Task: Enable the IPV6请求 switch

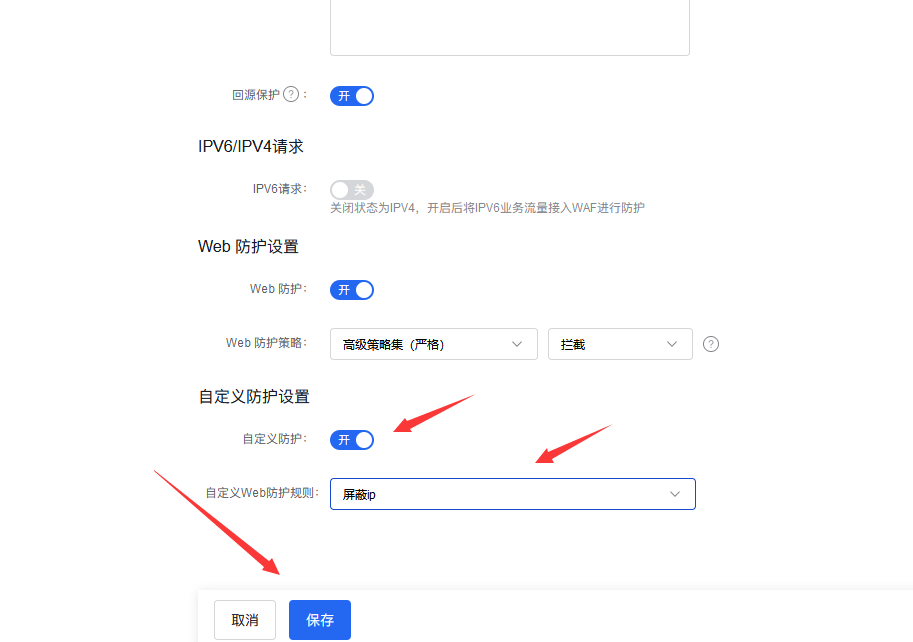Action: tap(352, 190)
